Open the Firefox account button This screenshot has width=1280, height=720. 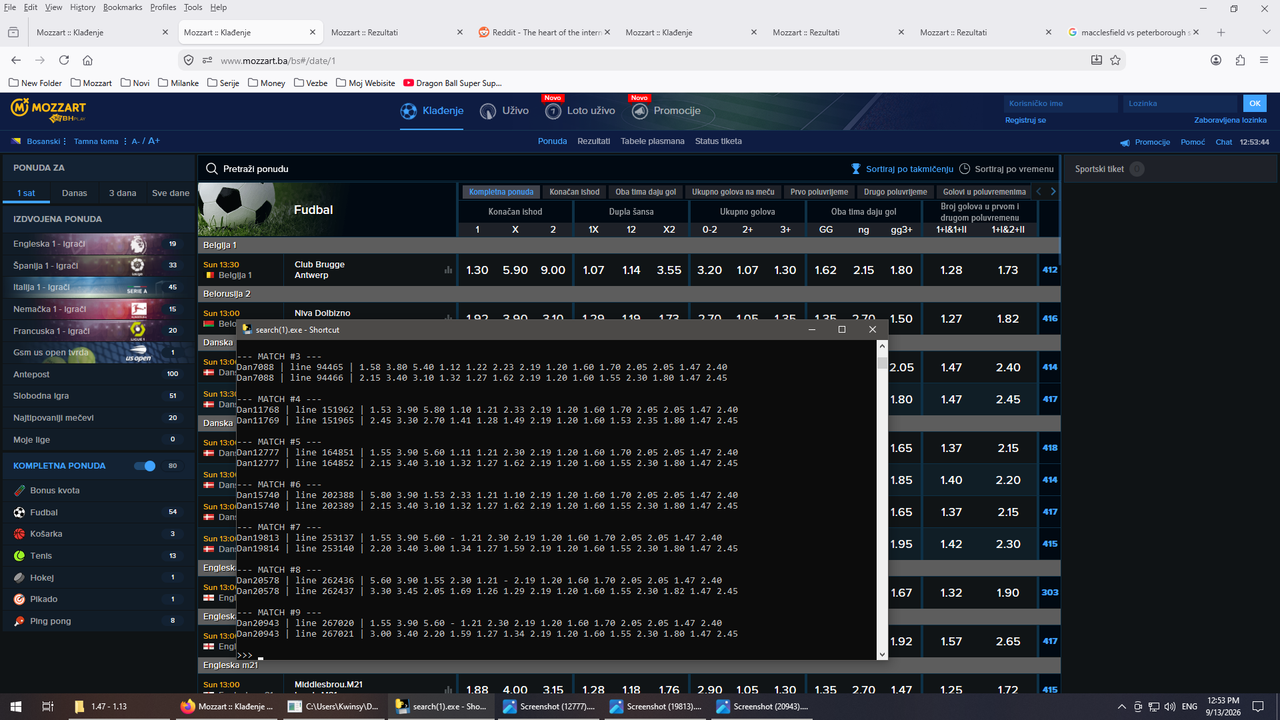pyautogui.click(x=1216, y=60)
